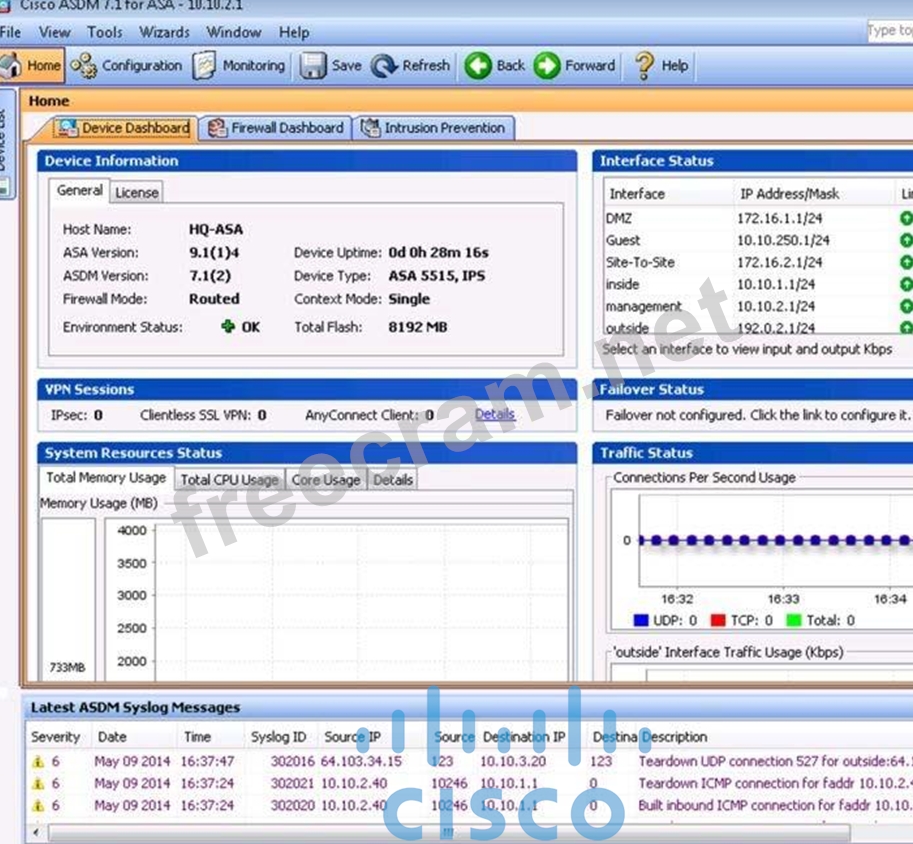Screen dimensions: 913x844
Task: Open the Wizards menu
Action: (x=164, y=32)
